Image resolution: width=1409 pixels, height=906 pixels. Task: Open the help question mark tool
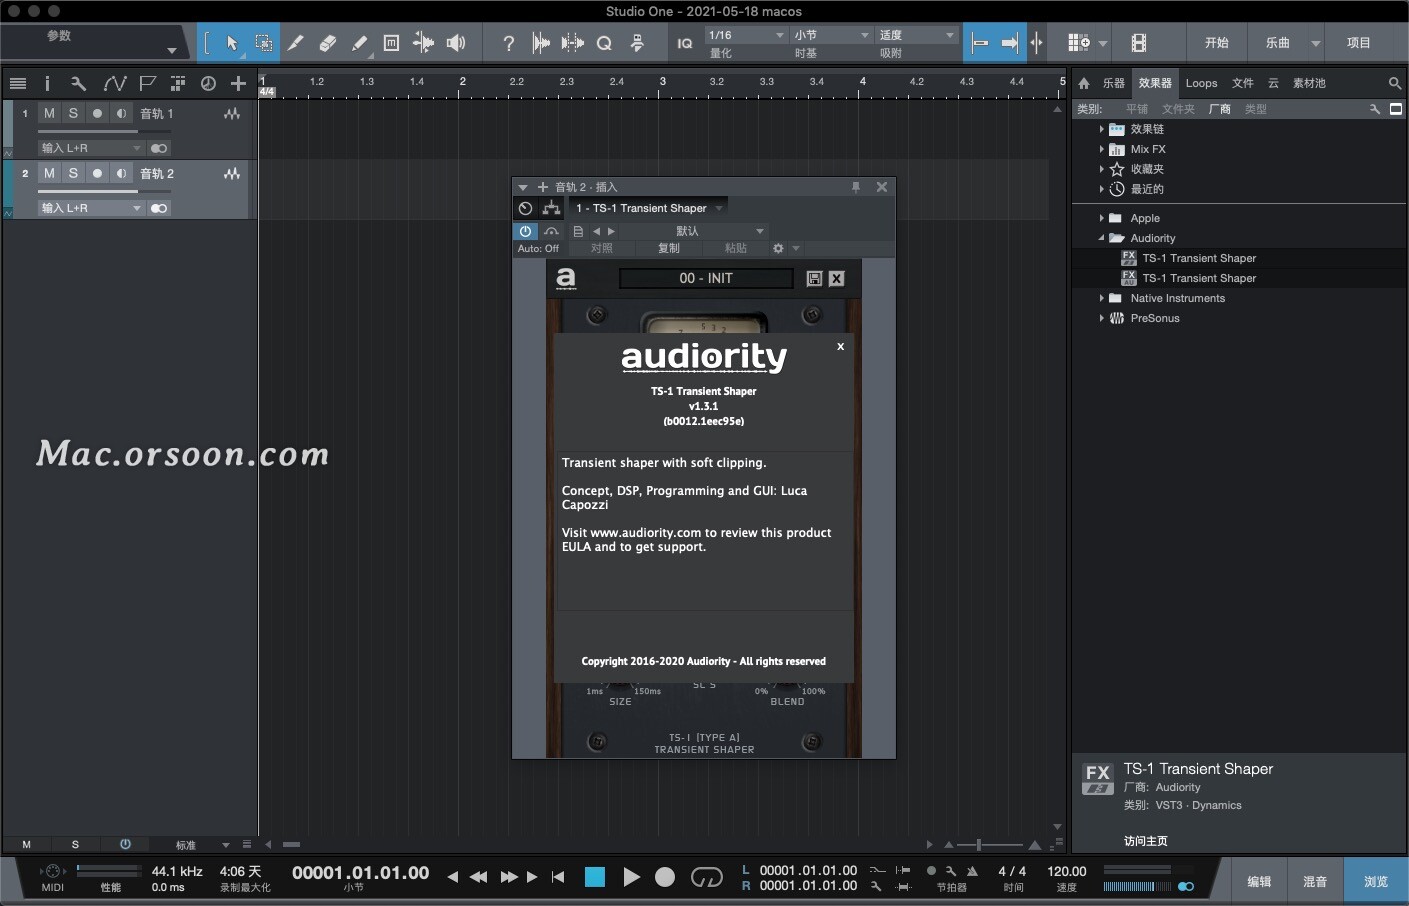tap(509, 43)
